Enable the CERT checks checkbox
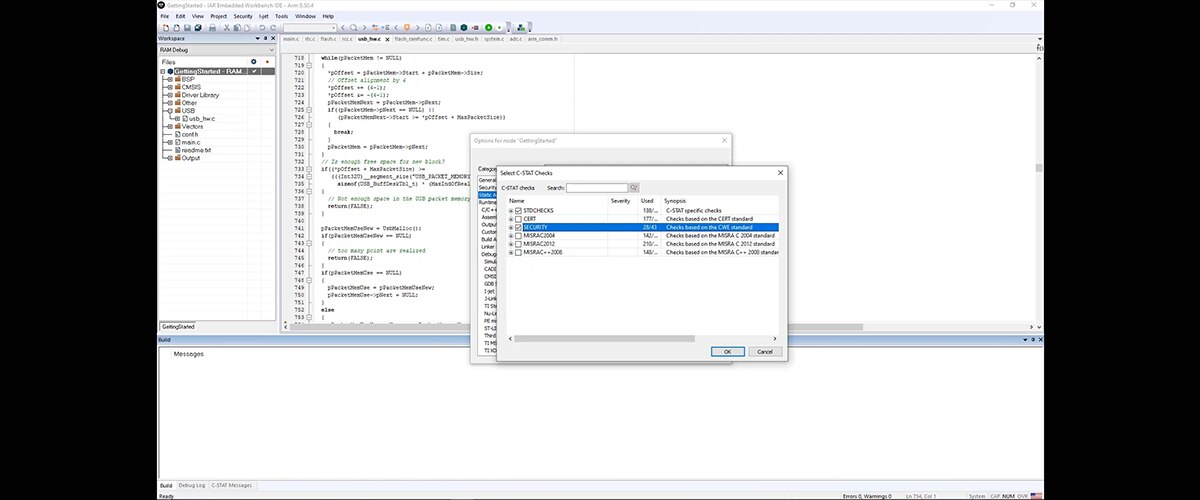The image size is (1200, 500). point(518,219)
